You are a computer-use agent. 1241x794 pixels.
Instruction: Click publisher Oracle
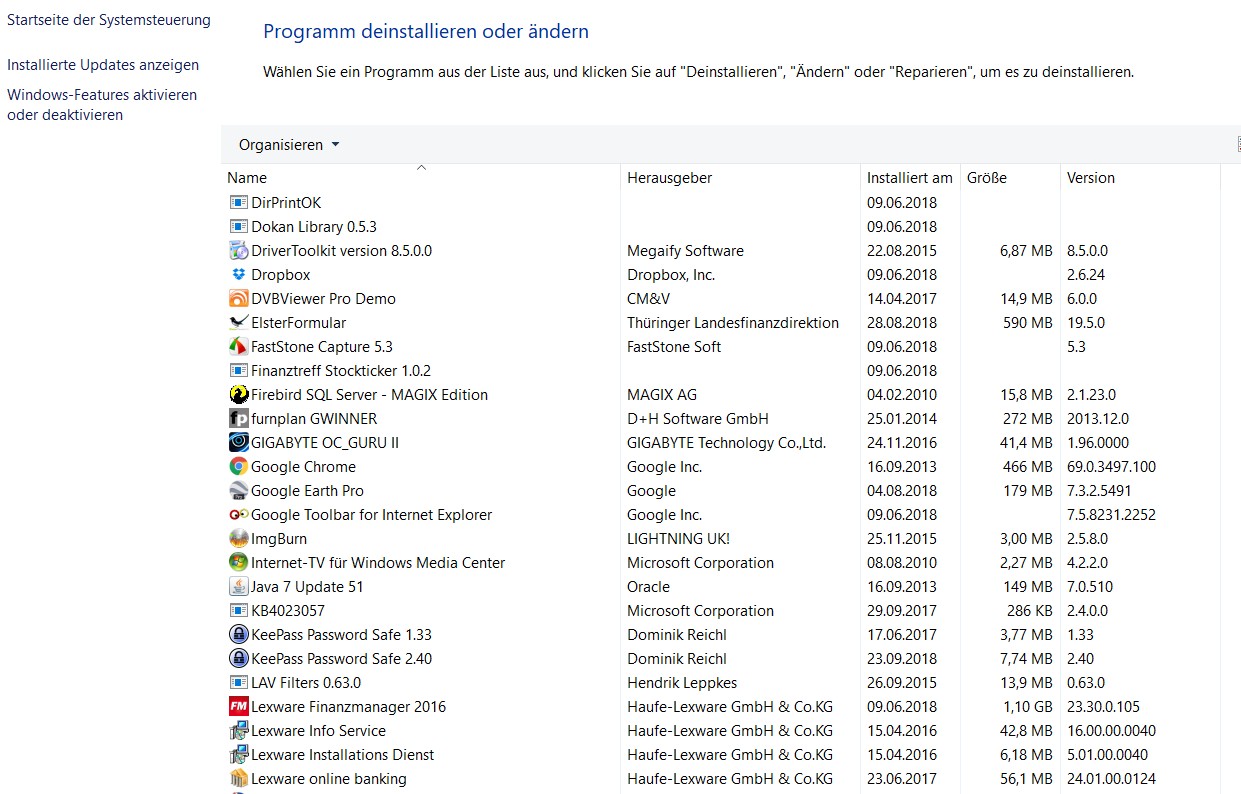pos(649,587)
